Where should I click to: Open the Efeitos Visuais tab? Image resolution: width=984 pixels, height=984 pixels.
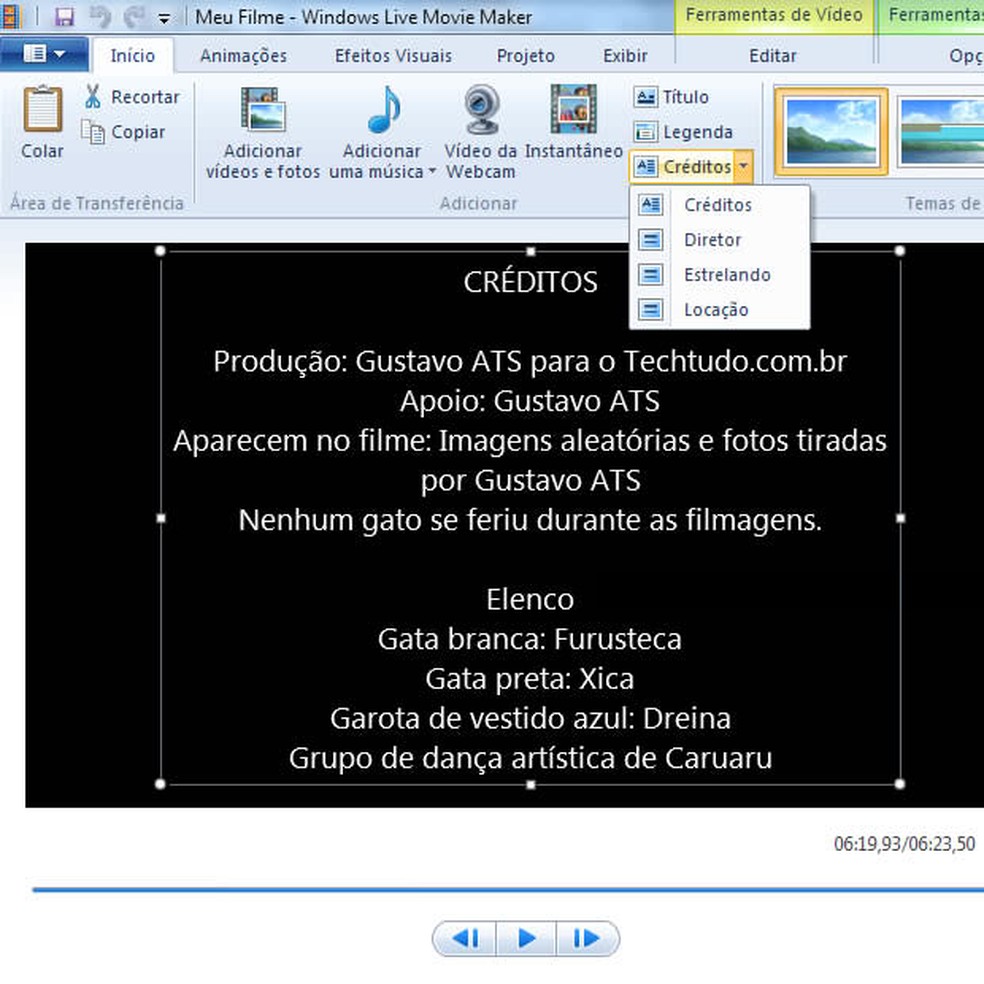pyautogui.click(x=393, y=55)
